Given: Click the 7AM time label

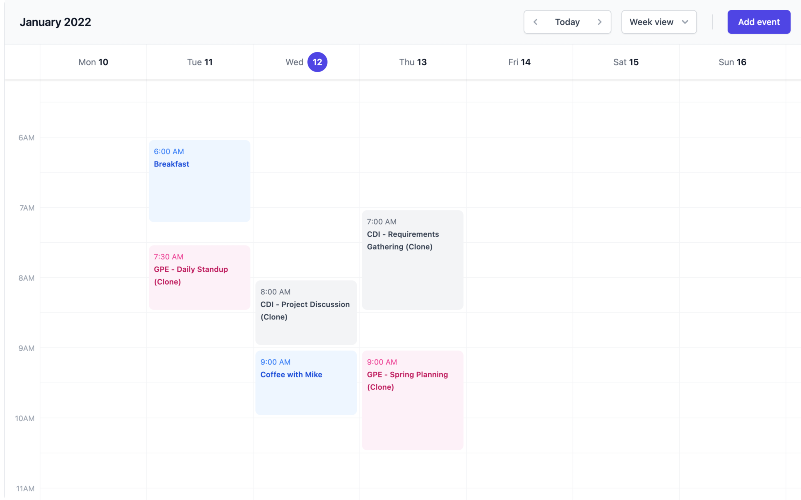Looking at the screenshot, I should click(x=27, y=207).
